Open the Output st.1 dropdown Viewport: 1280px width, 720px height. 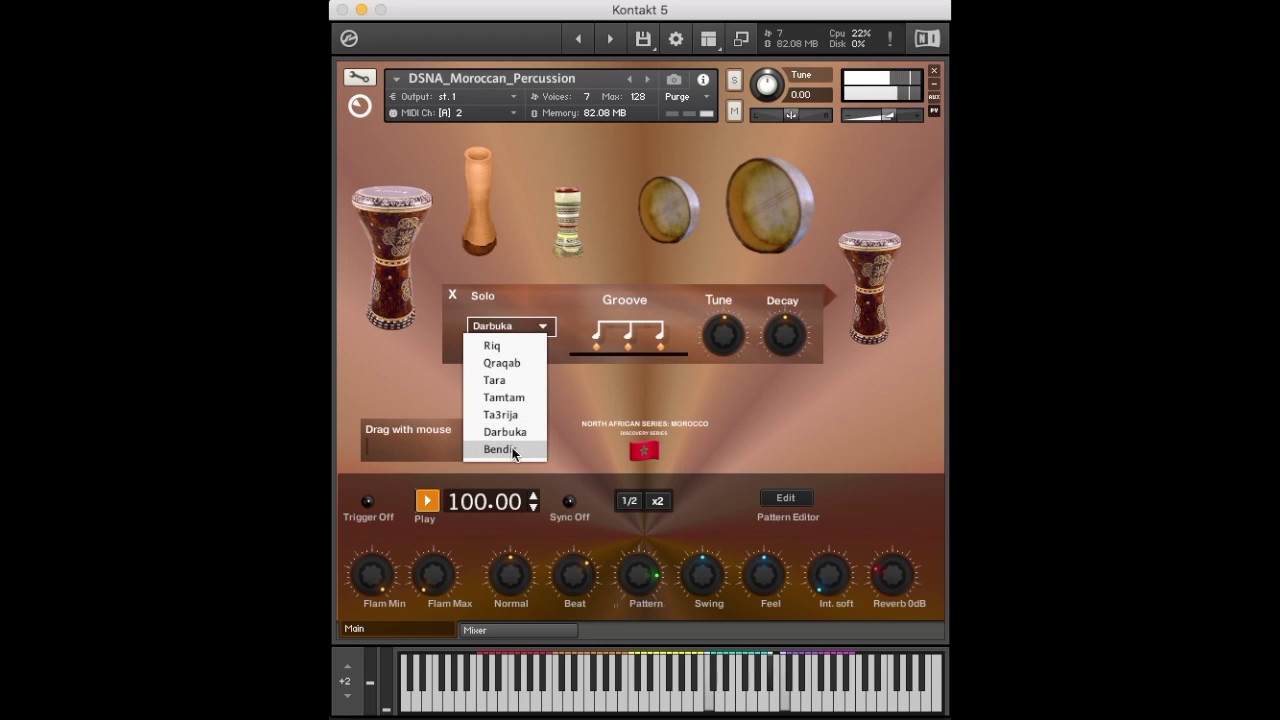tap(455, 97)
